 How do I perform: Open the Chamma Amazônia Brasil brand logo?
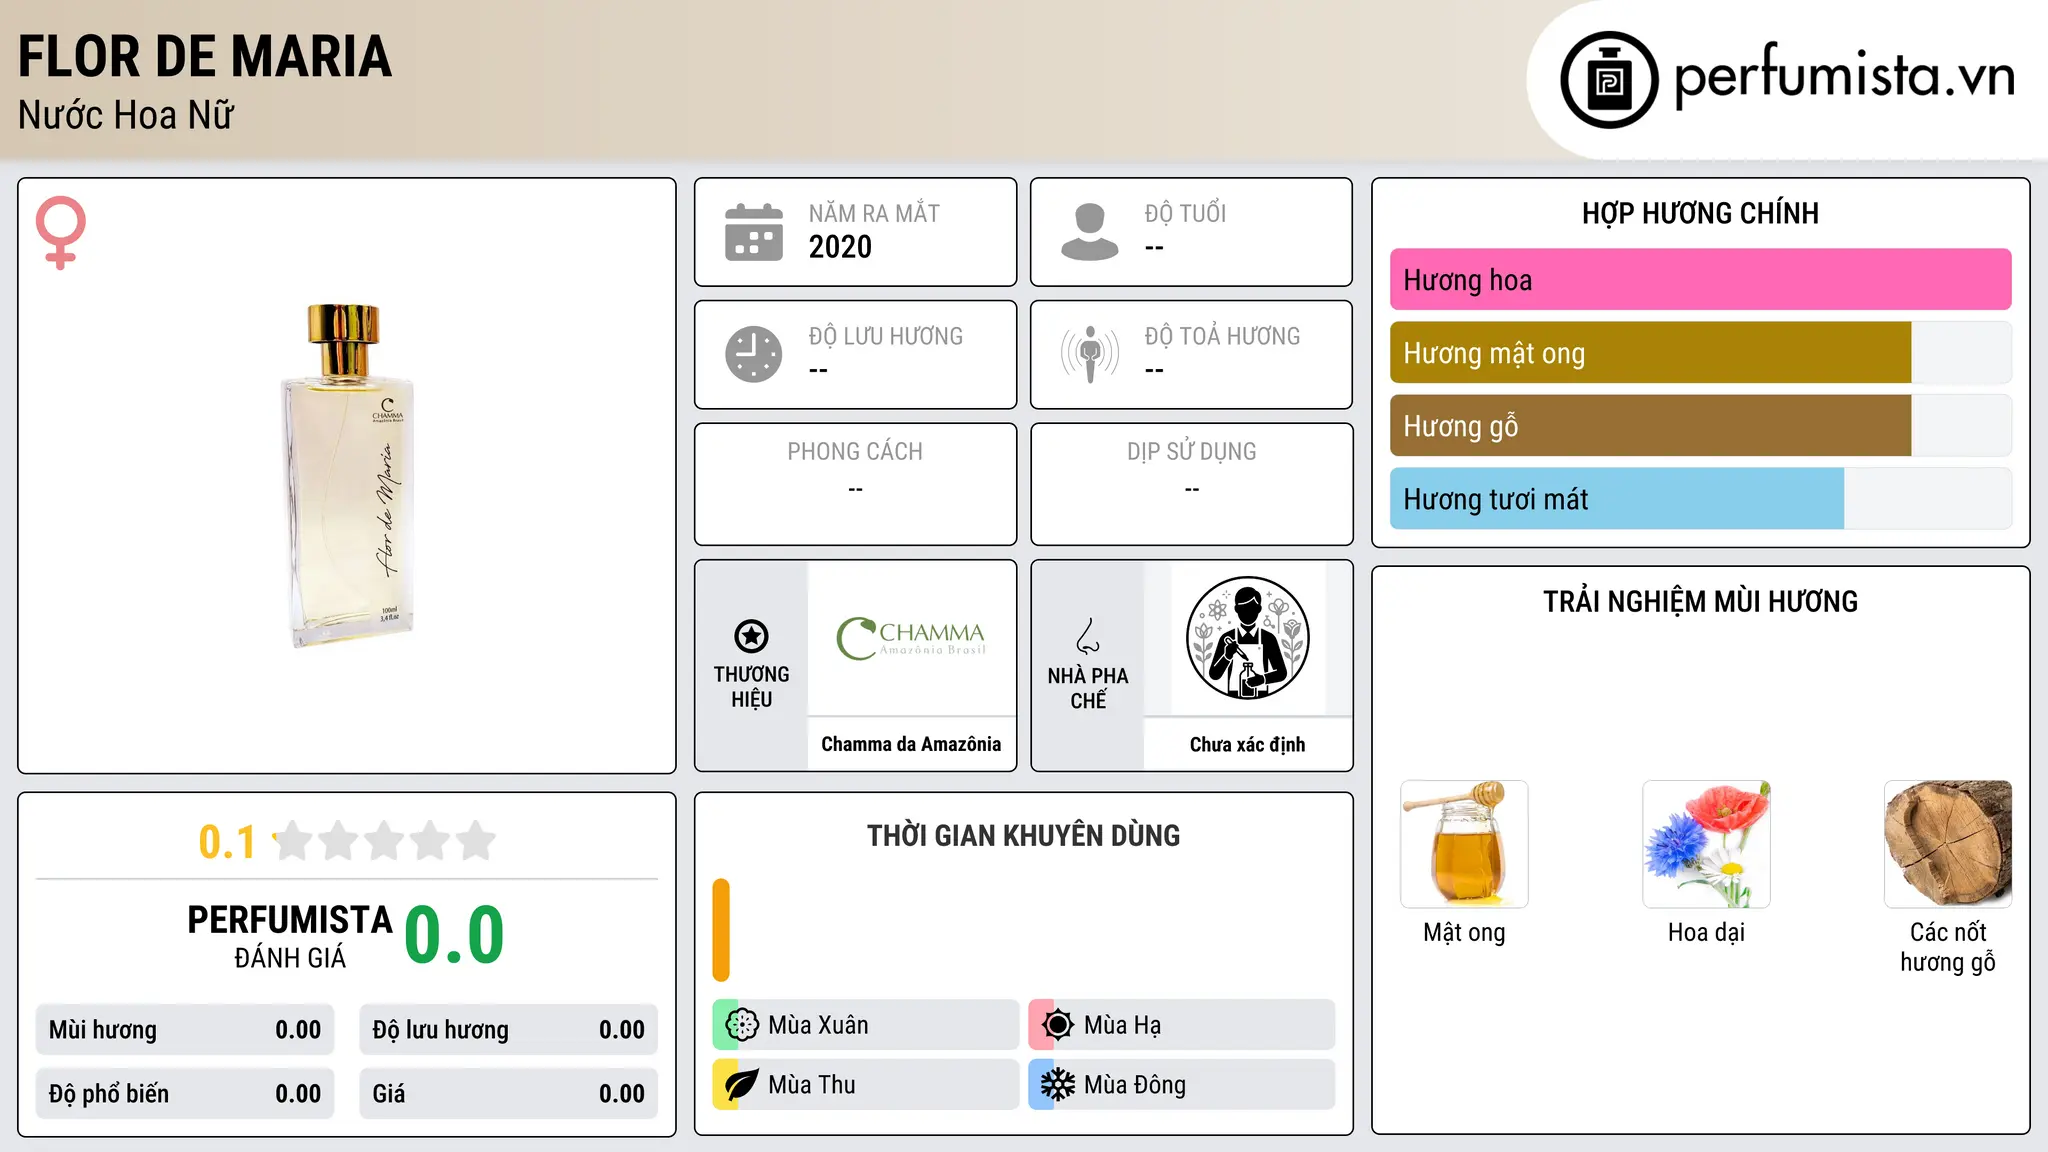(911, 639)
